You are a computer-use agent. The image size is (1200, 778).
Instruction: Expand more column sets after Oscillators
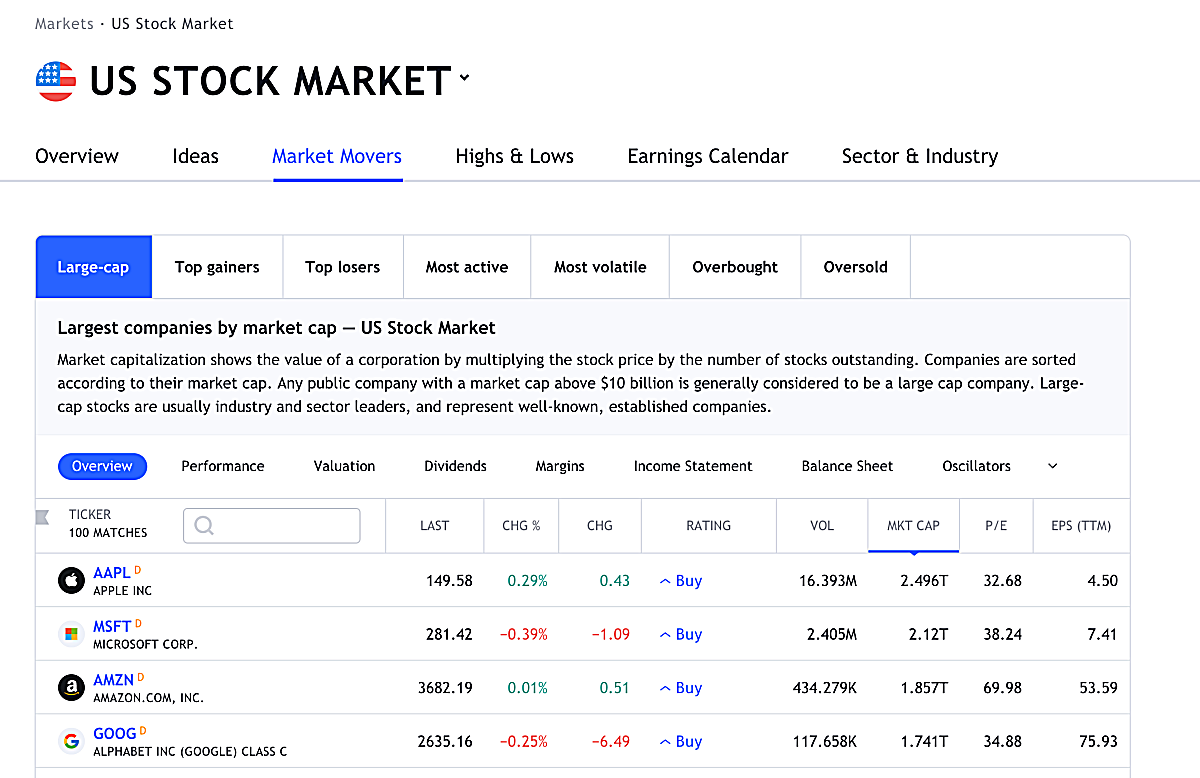coord(1052,466)
